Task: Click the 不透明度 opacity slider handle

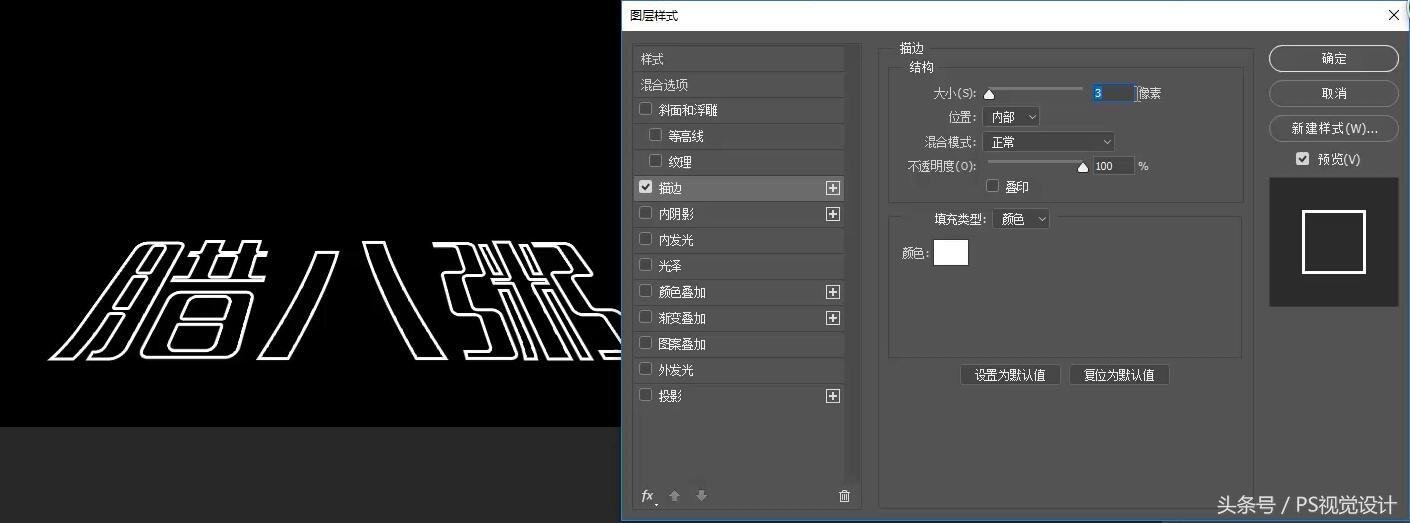Action: tap(1082, 168)
